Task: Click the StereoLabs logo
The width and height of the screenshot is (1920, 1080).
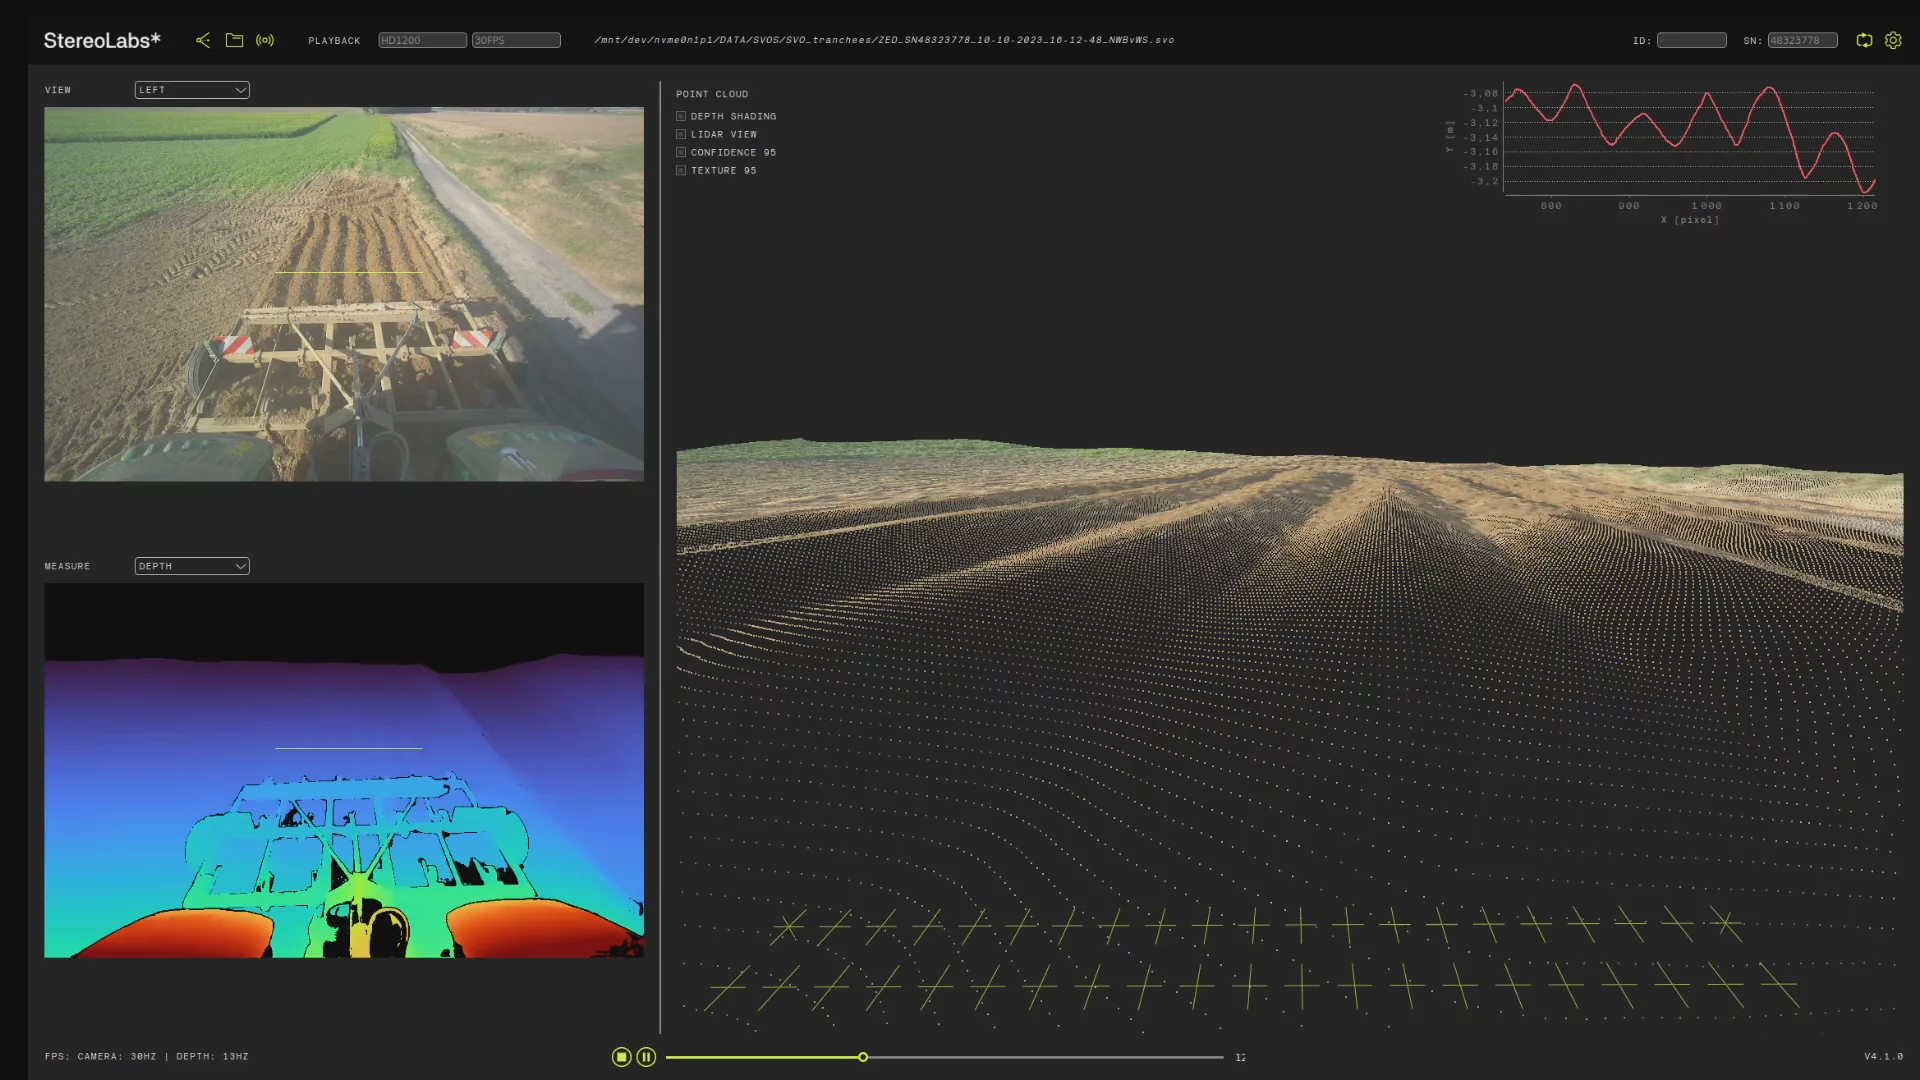Action: (x=102, y=40)
